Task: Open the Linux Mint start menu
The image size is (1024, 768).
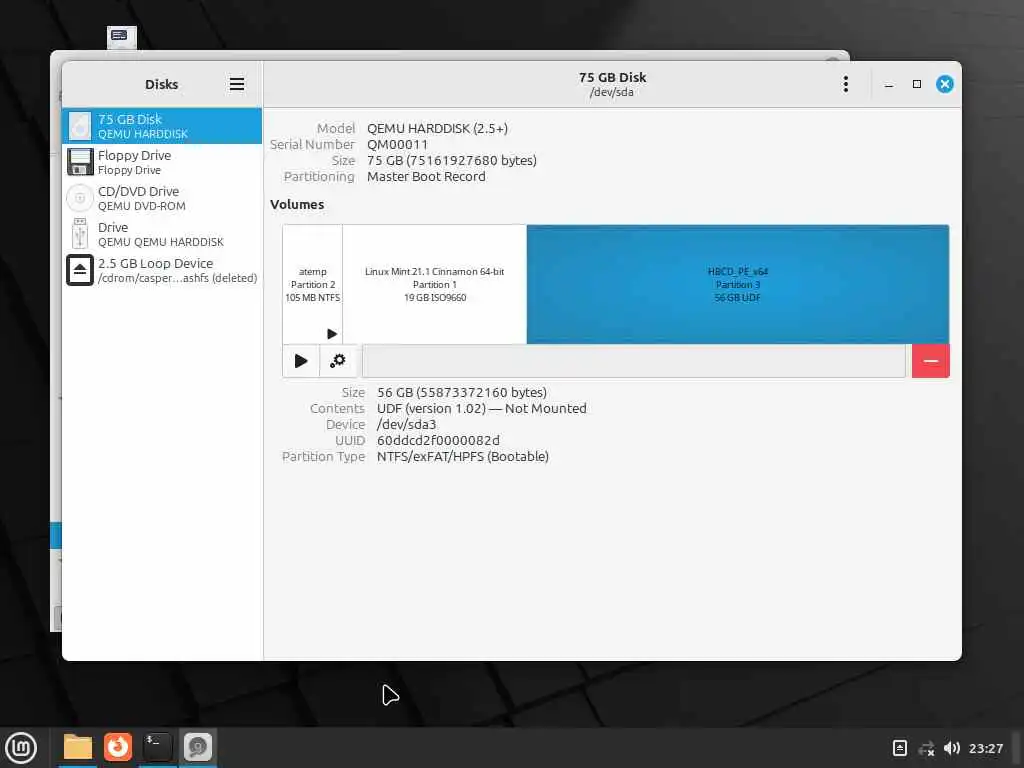Action: (x=22, y=748)
